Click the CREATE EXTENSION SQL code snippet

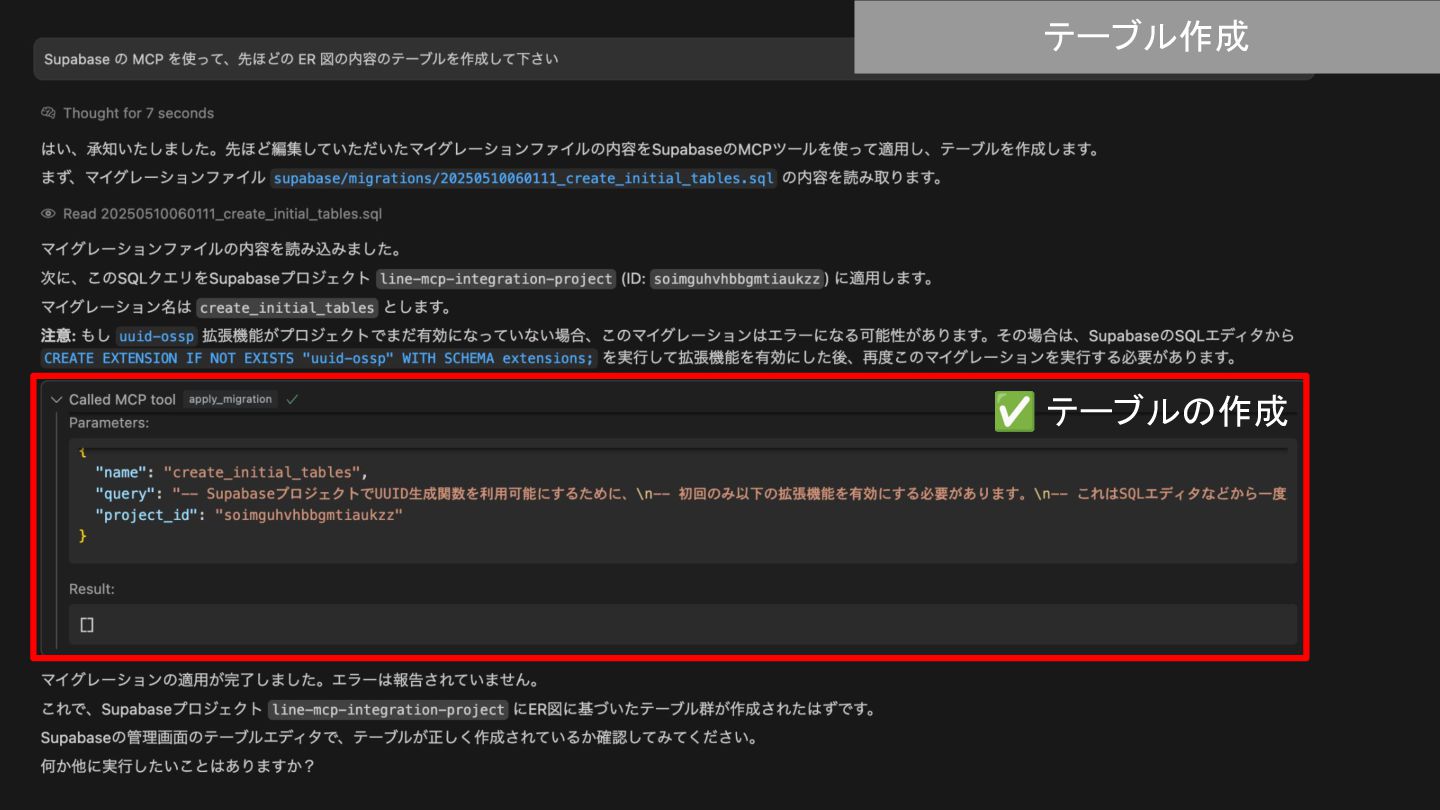pos(319,358)
